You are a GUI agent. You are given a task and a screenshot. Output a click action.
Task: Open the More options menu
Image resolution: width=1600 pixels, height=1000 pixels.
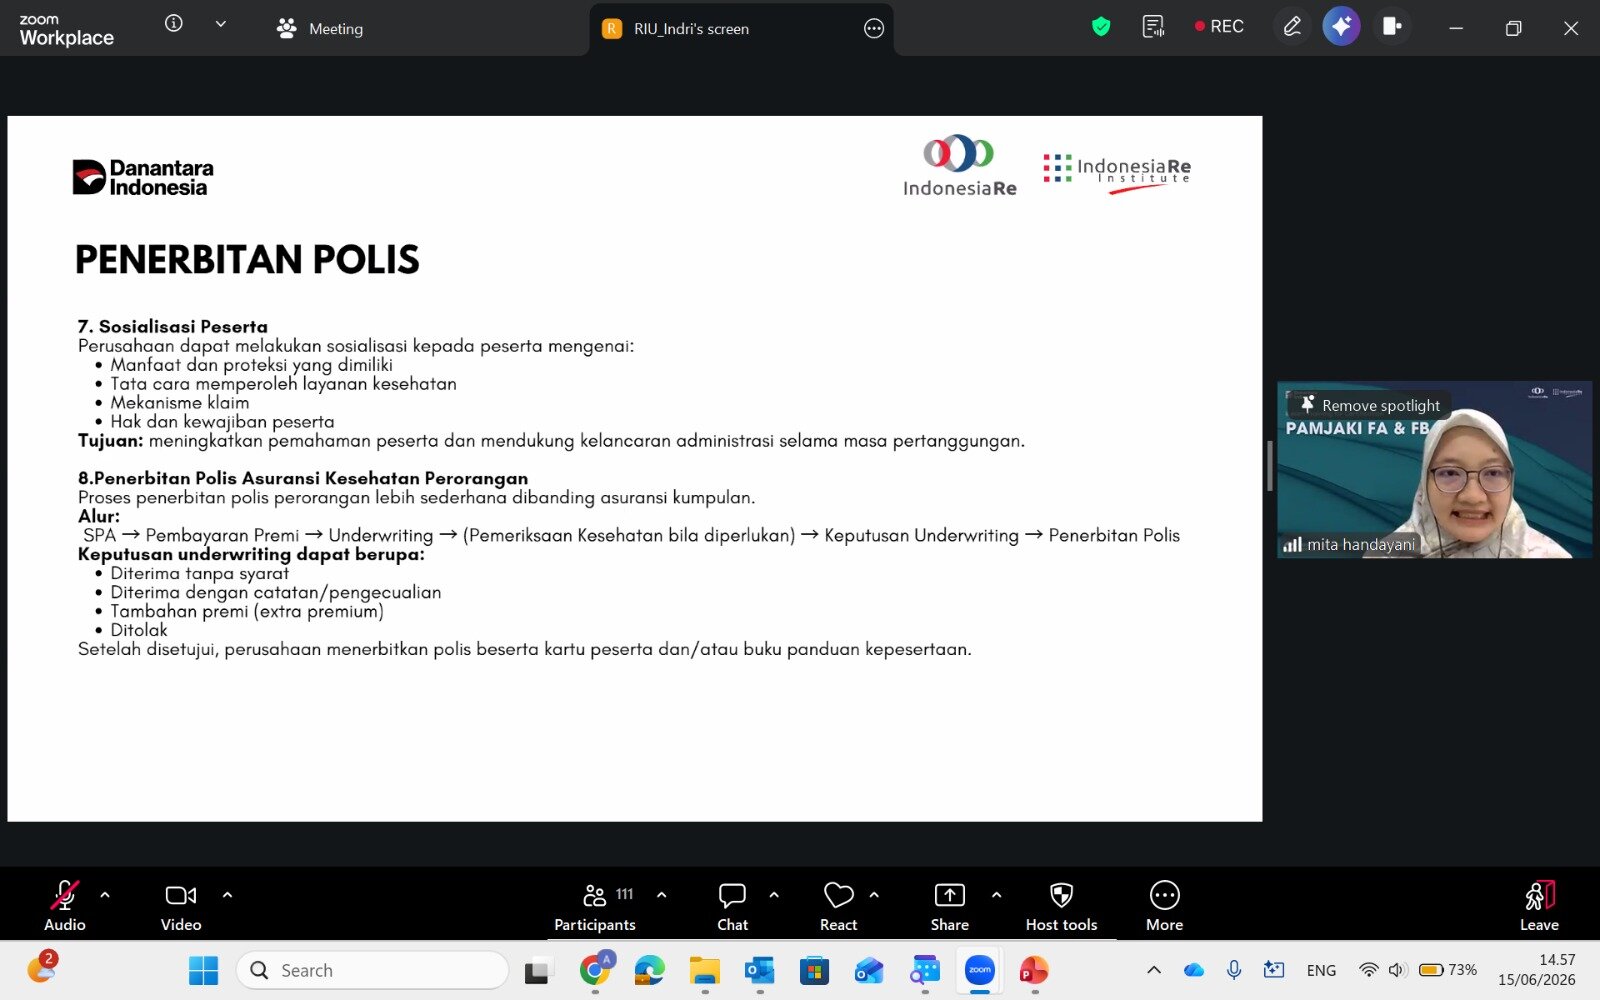click(x=1165, y=906)
